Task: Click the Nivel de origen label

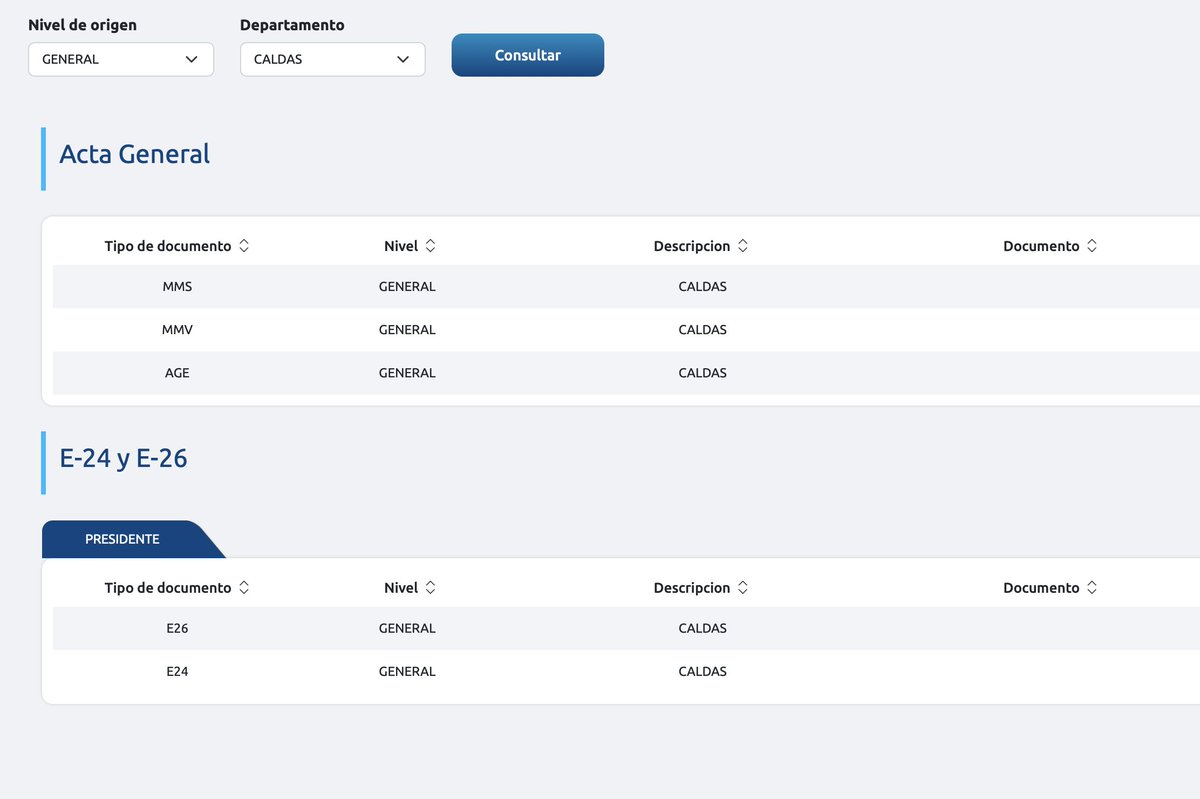Action: pyautogui.click(x=82, y=25)
